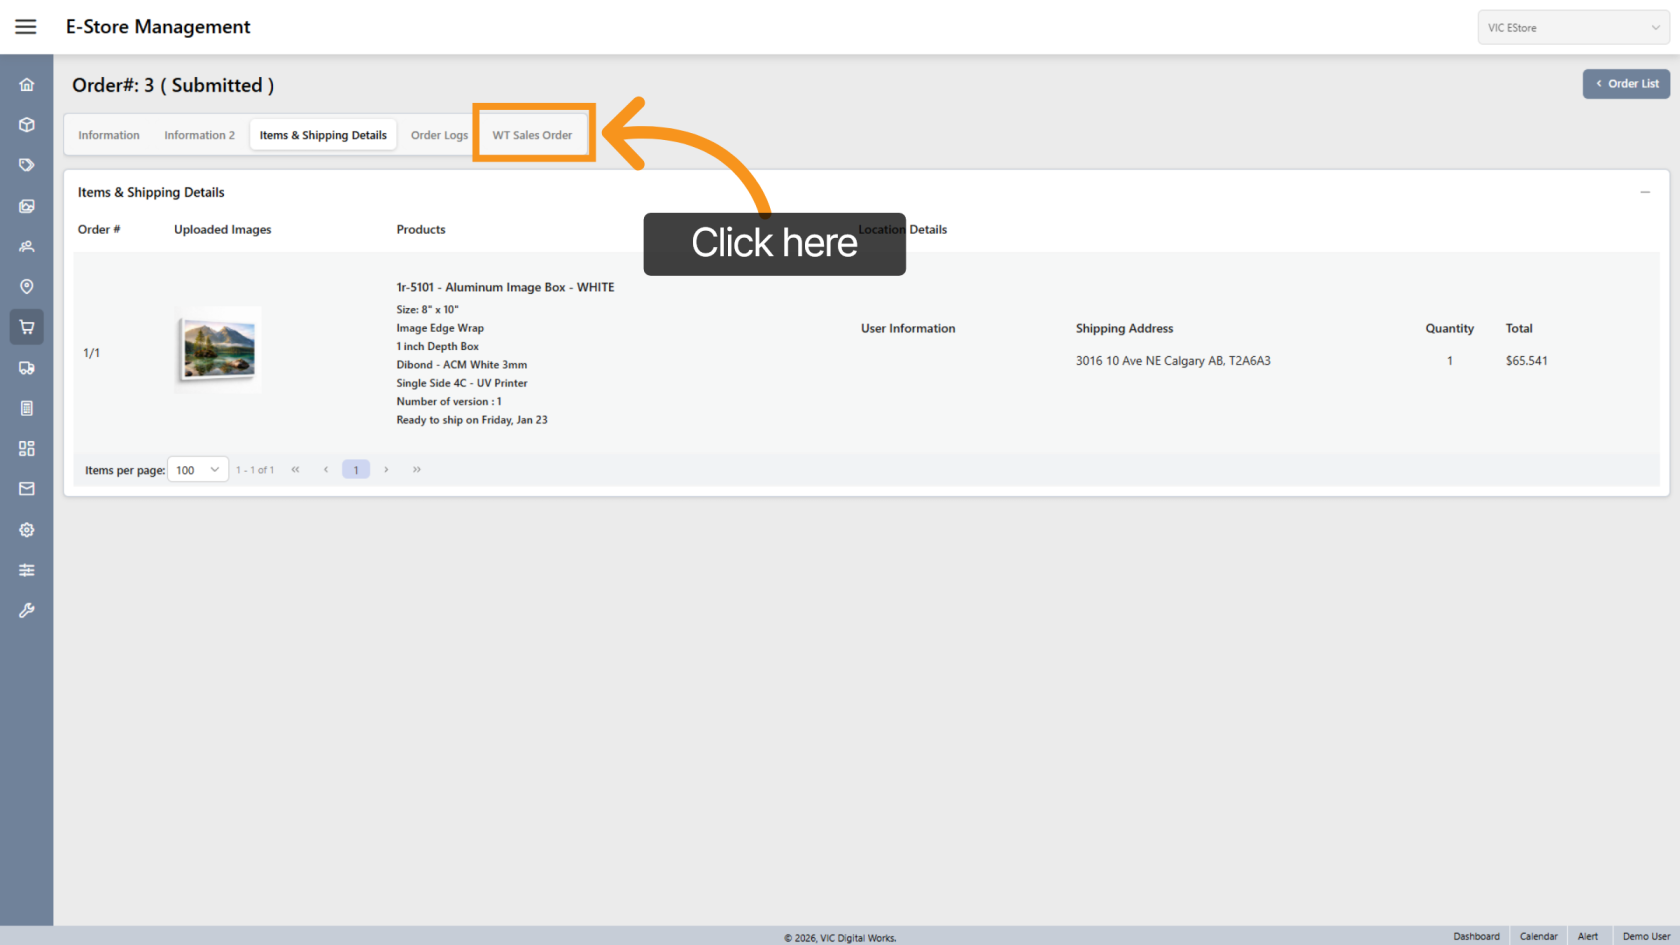The height and width of the screenshot is (945, 1680).
Task: Click the envelope mail sidebar icon
Action: tap(27, 489)
